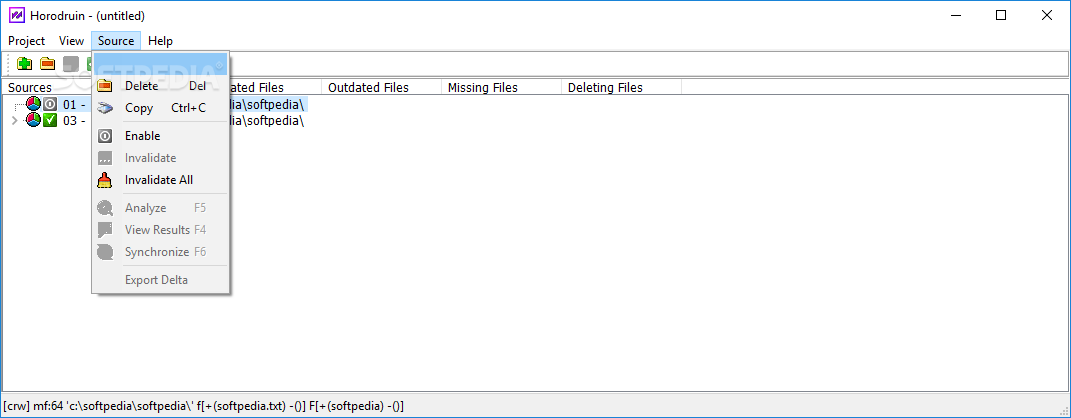Minimize the Horodruin window
This screenshot has height=418, width=1071.
[x=955, y=16]
